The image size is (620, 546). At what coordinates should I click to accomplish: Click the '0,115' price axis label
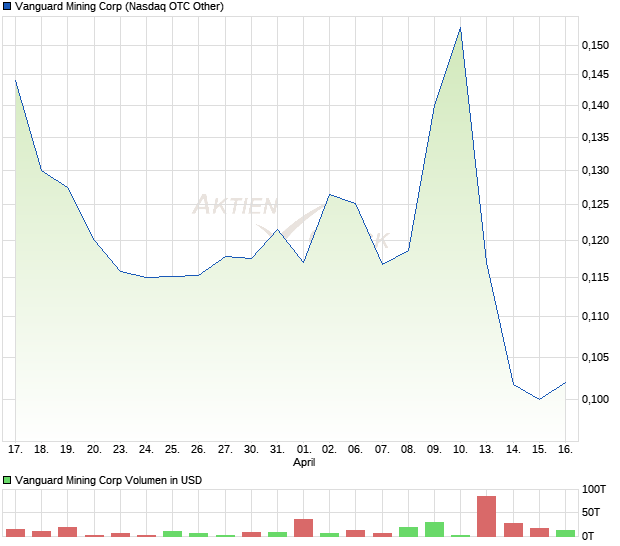pos(595,277)
